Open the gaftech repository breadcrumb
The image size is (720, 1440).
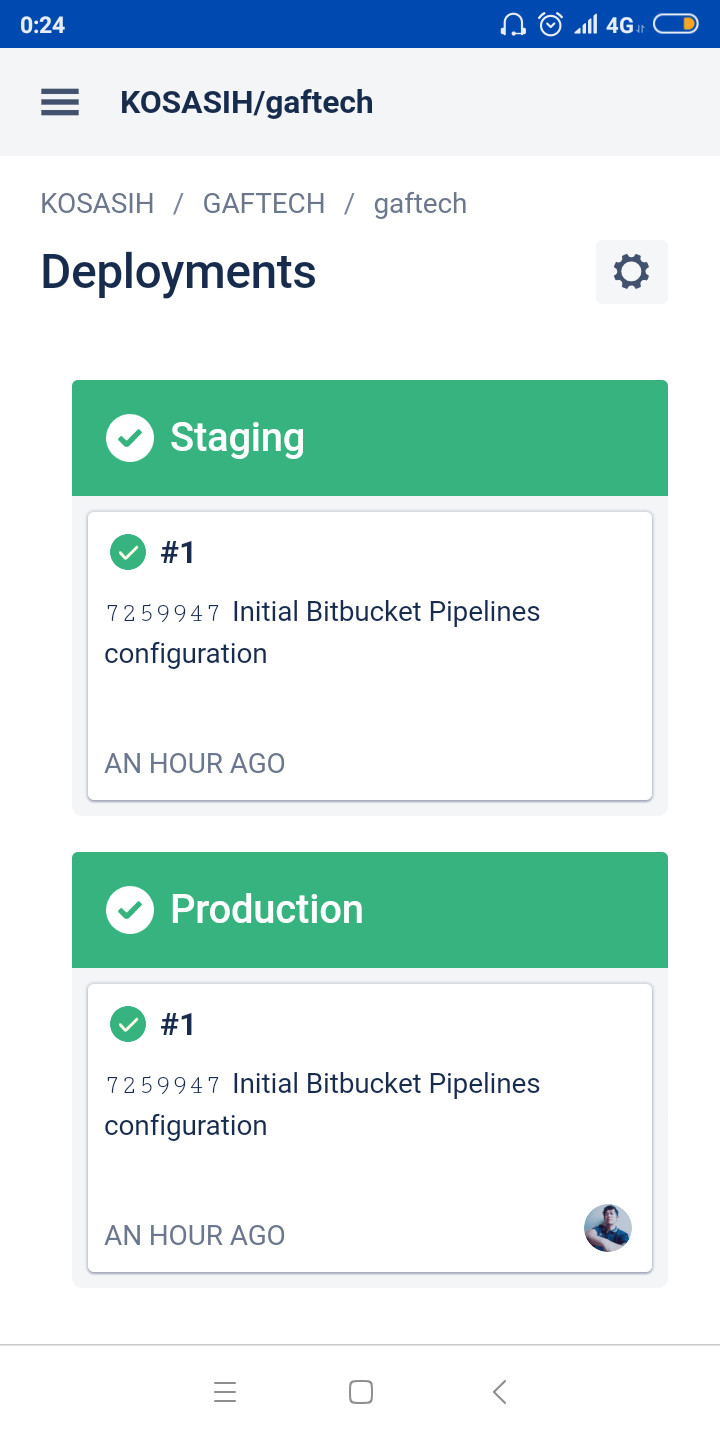pyautogui.click(x=420, y=204)
